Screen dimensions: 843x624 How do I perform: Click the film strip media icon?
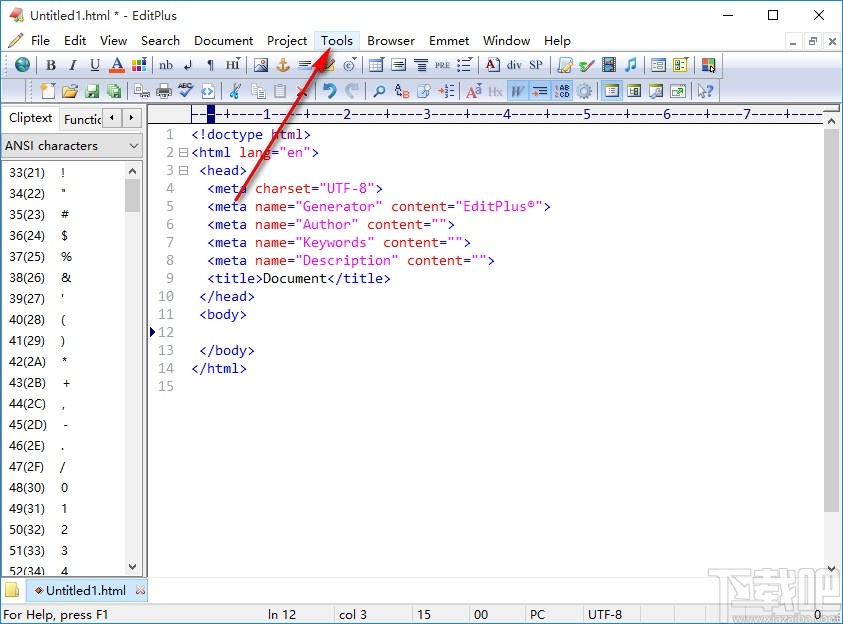click(609, 65)
